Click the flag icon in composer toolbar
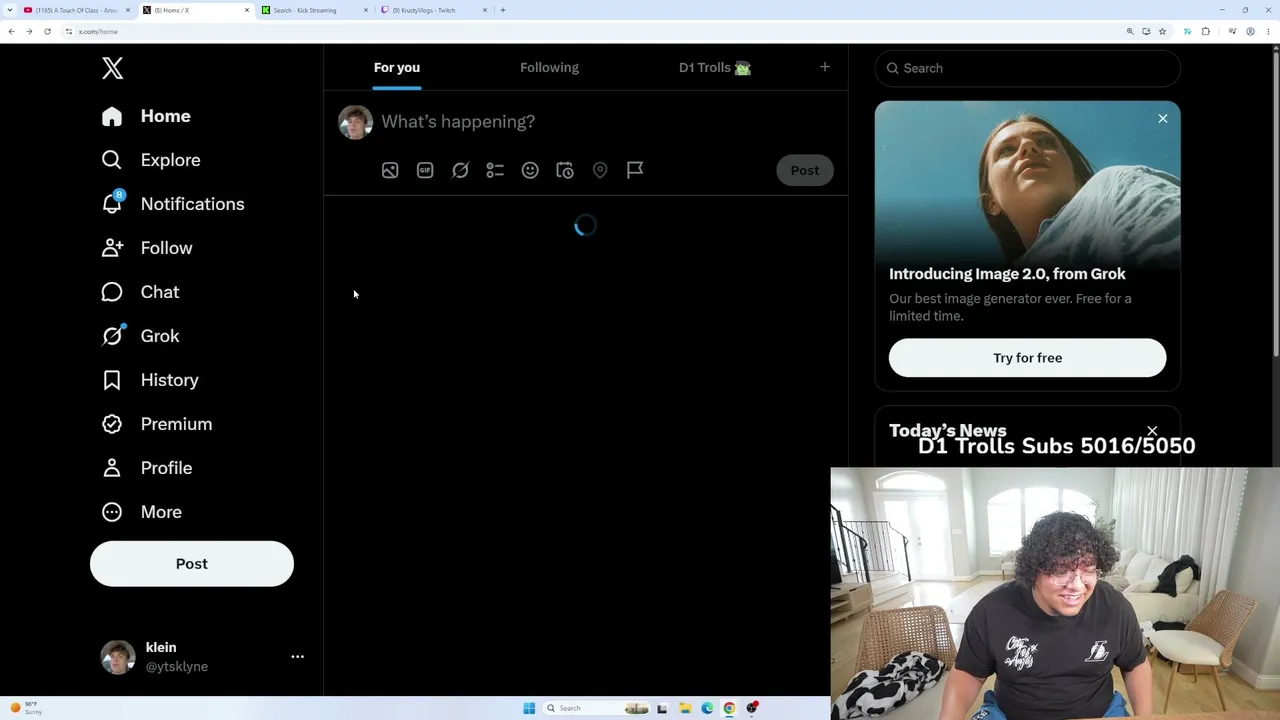1280x720 pixels. click(635, 170)
